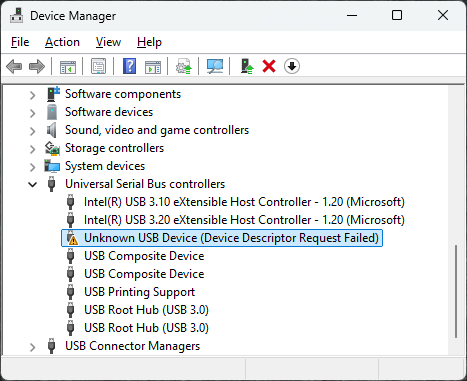Image resolution: width=467 pixels, height=381 pixels.
Task: Click the Back arrow toolbar icon
Action: click(14, 66)
